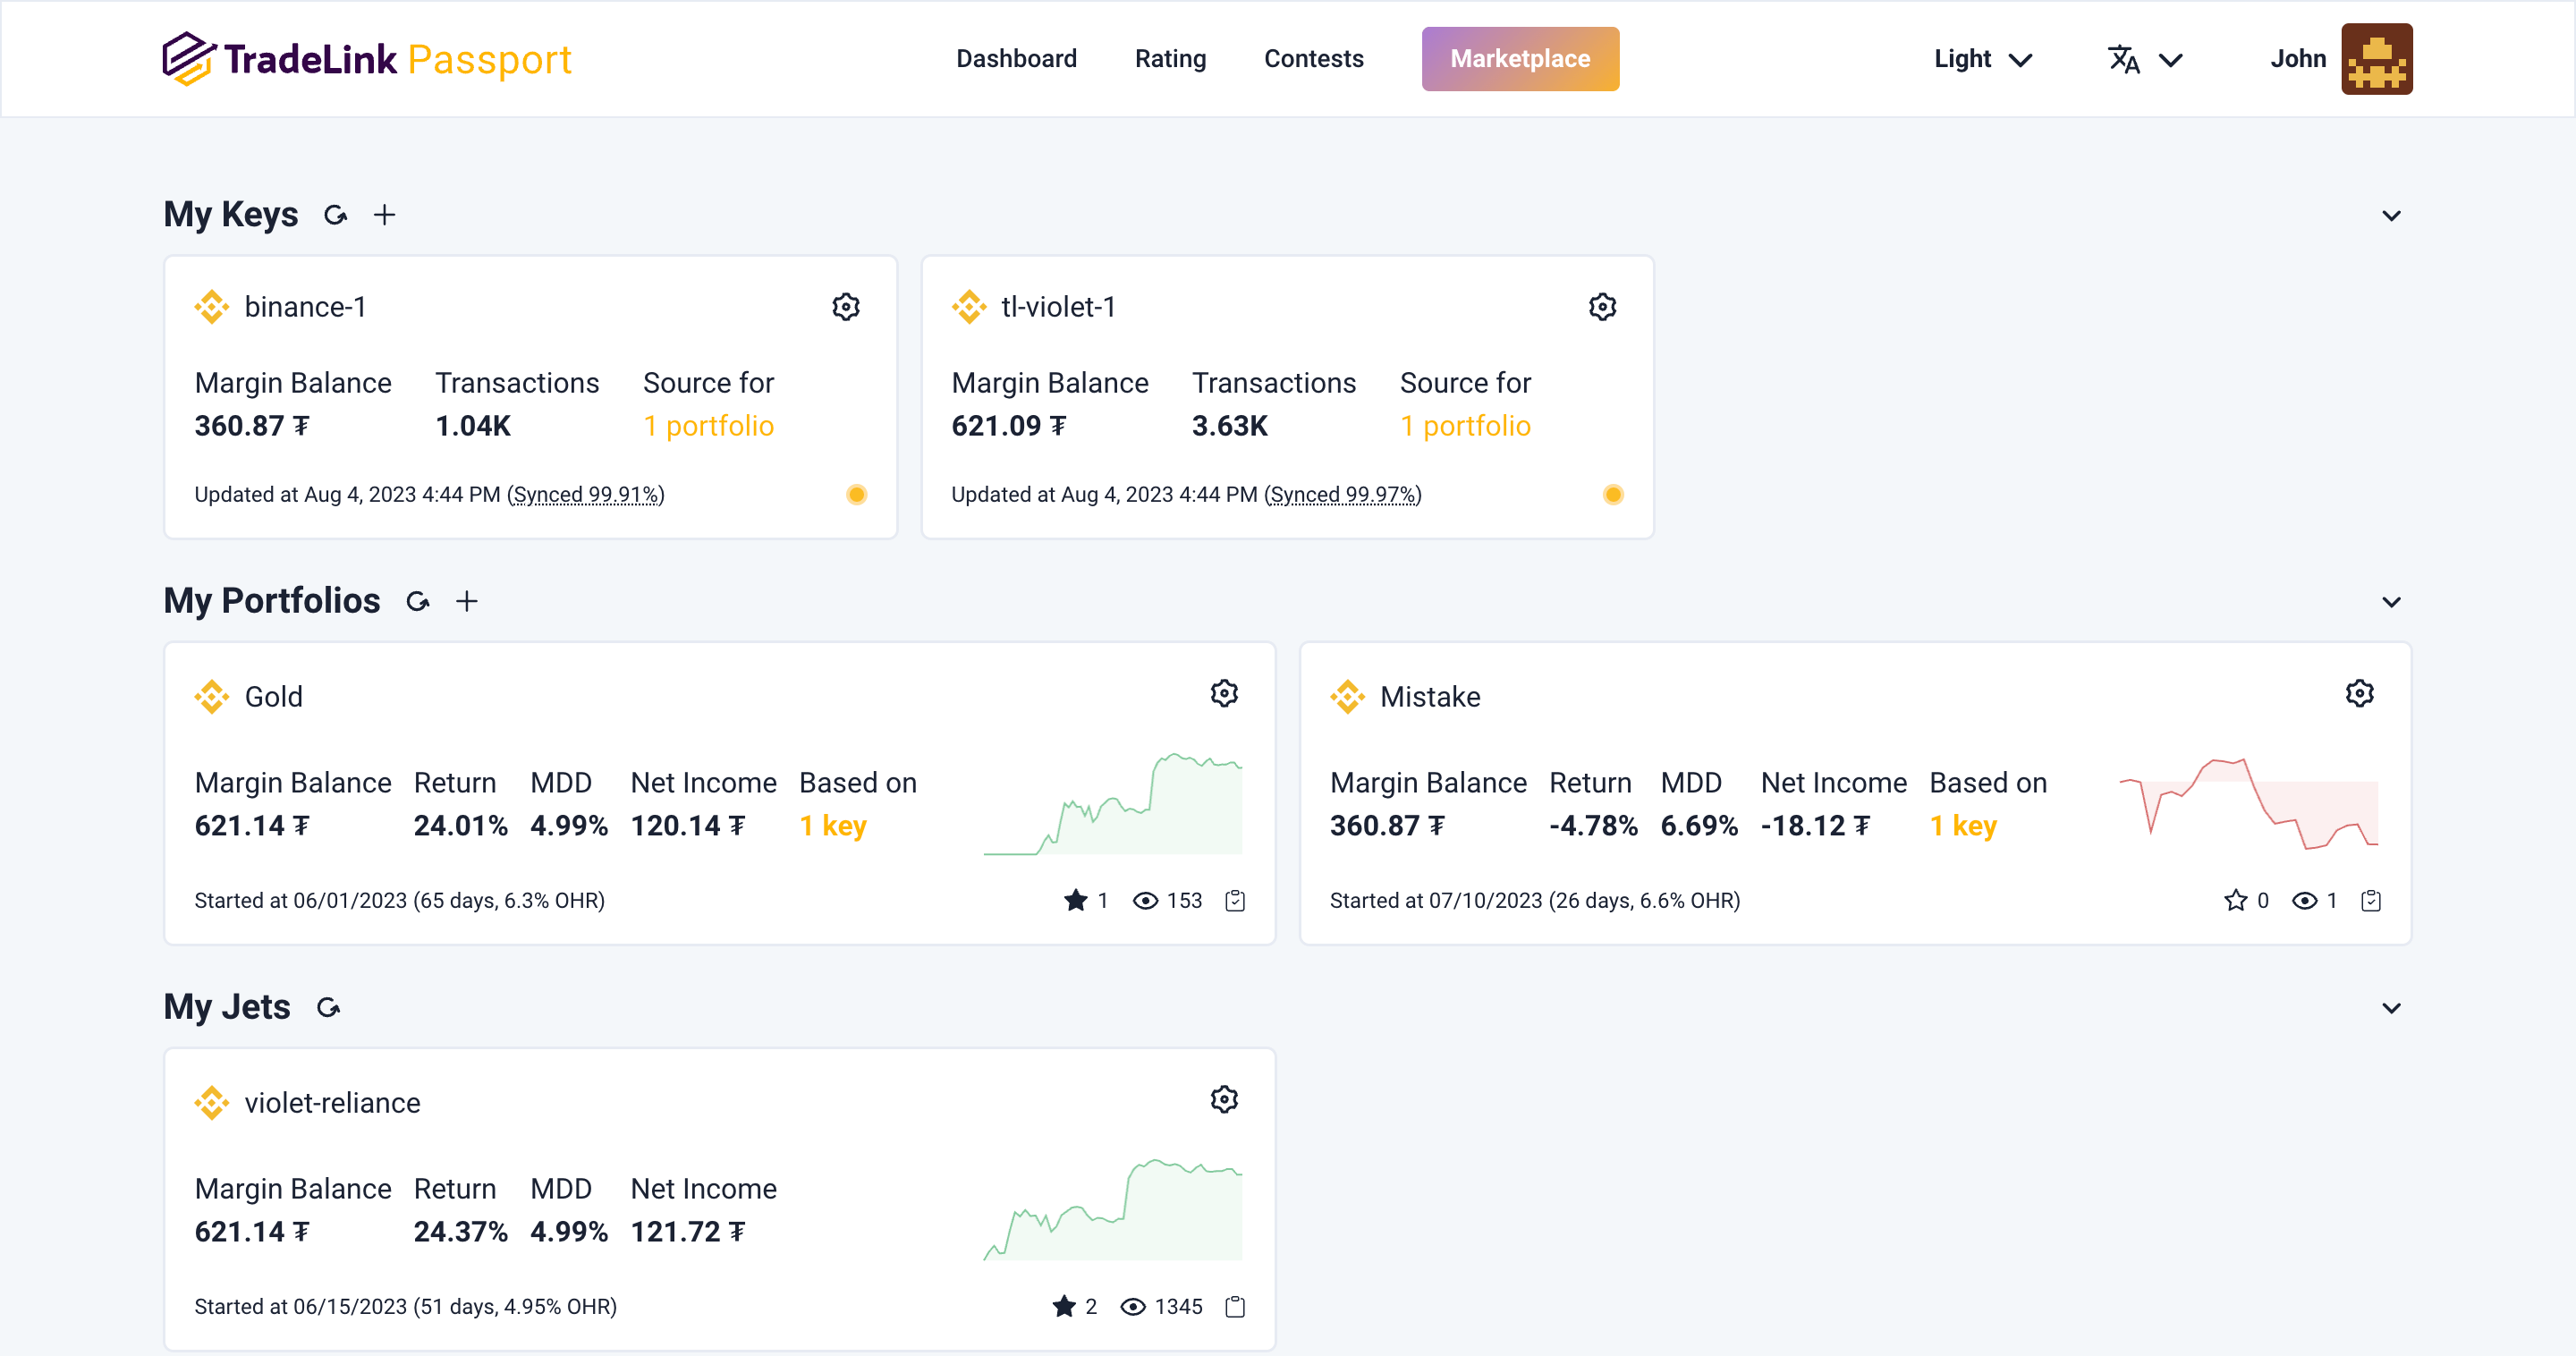Open '1 portfolio' link on binance-1

[x=708, y=426]
